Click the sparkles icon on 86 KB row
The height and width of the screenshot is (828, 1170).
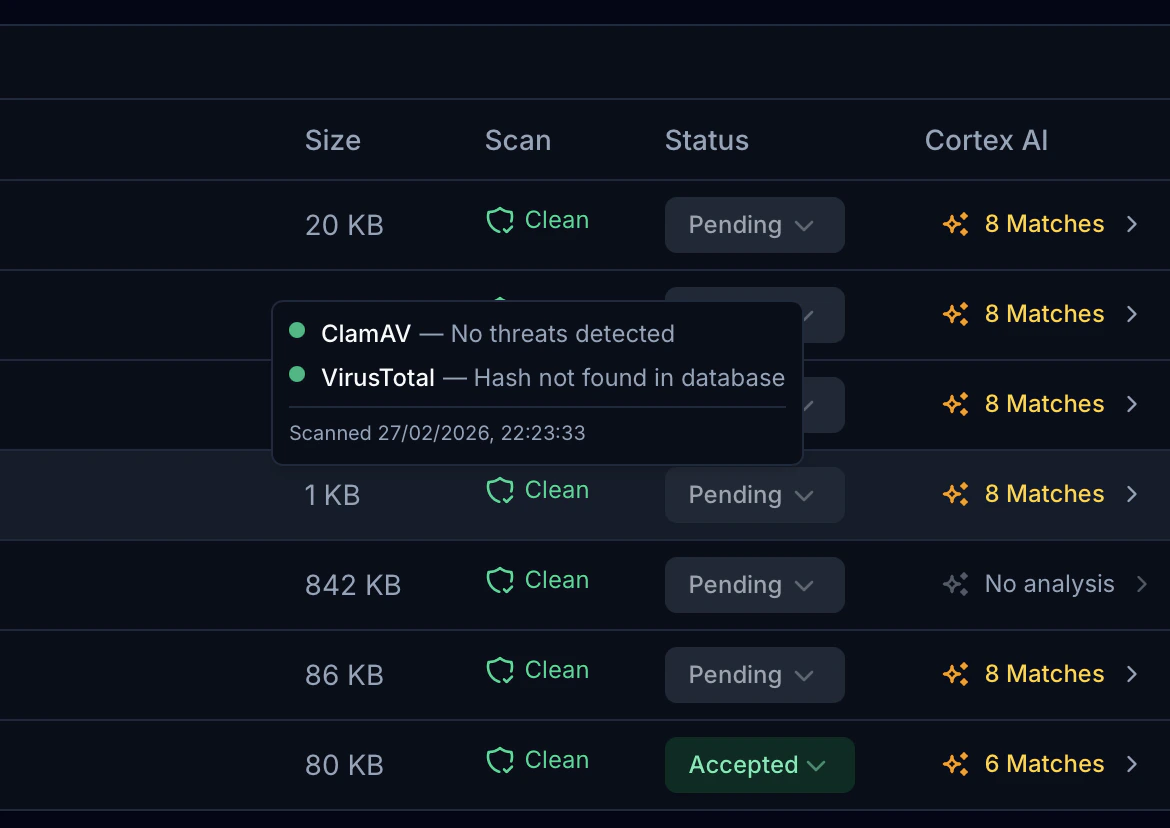[956, 674]
